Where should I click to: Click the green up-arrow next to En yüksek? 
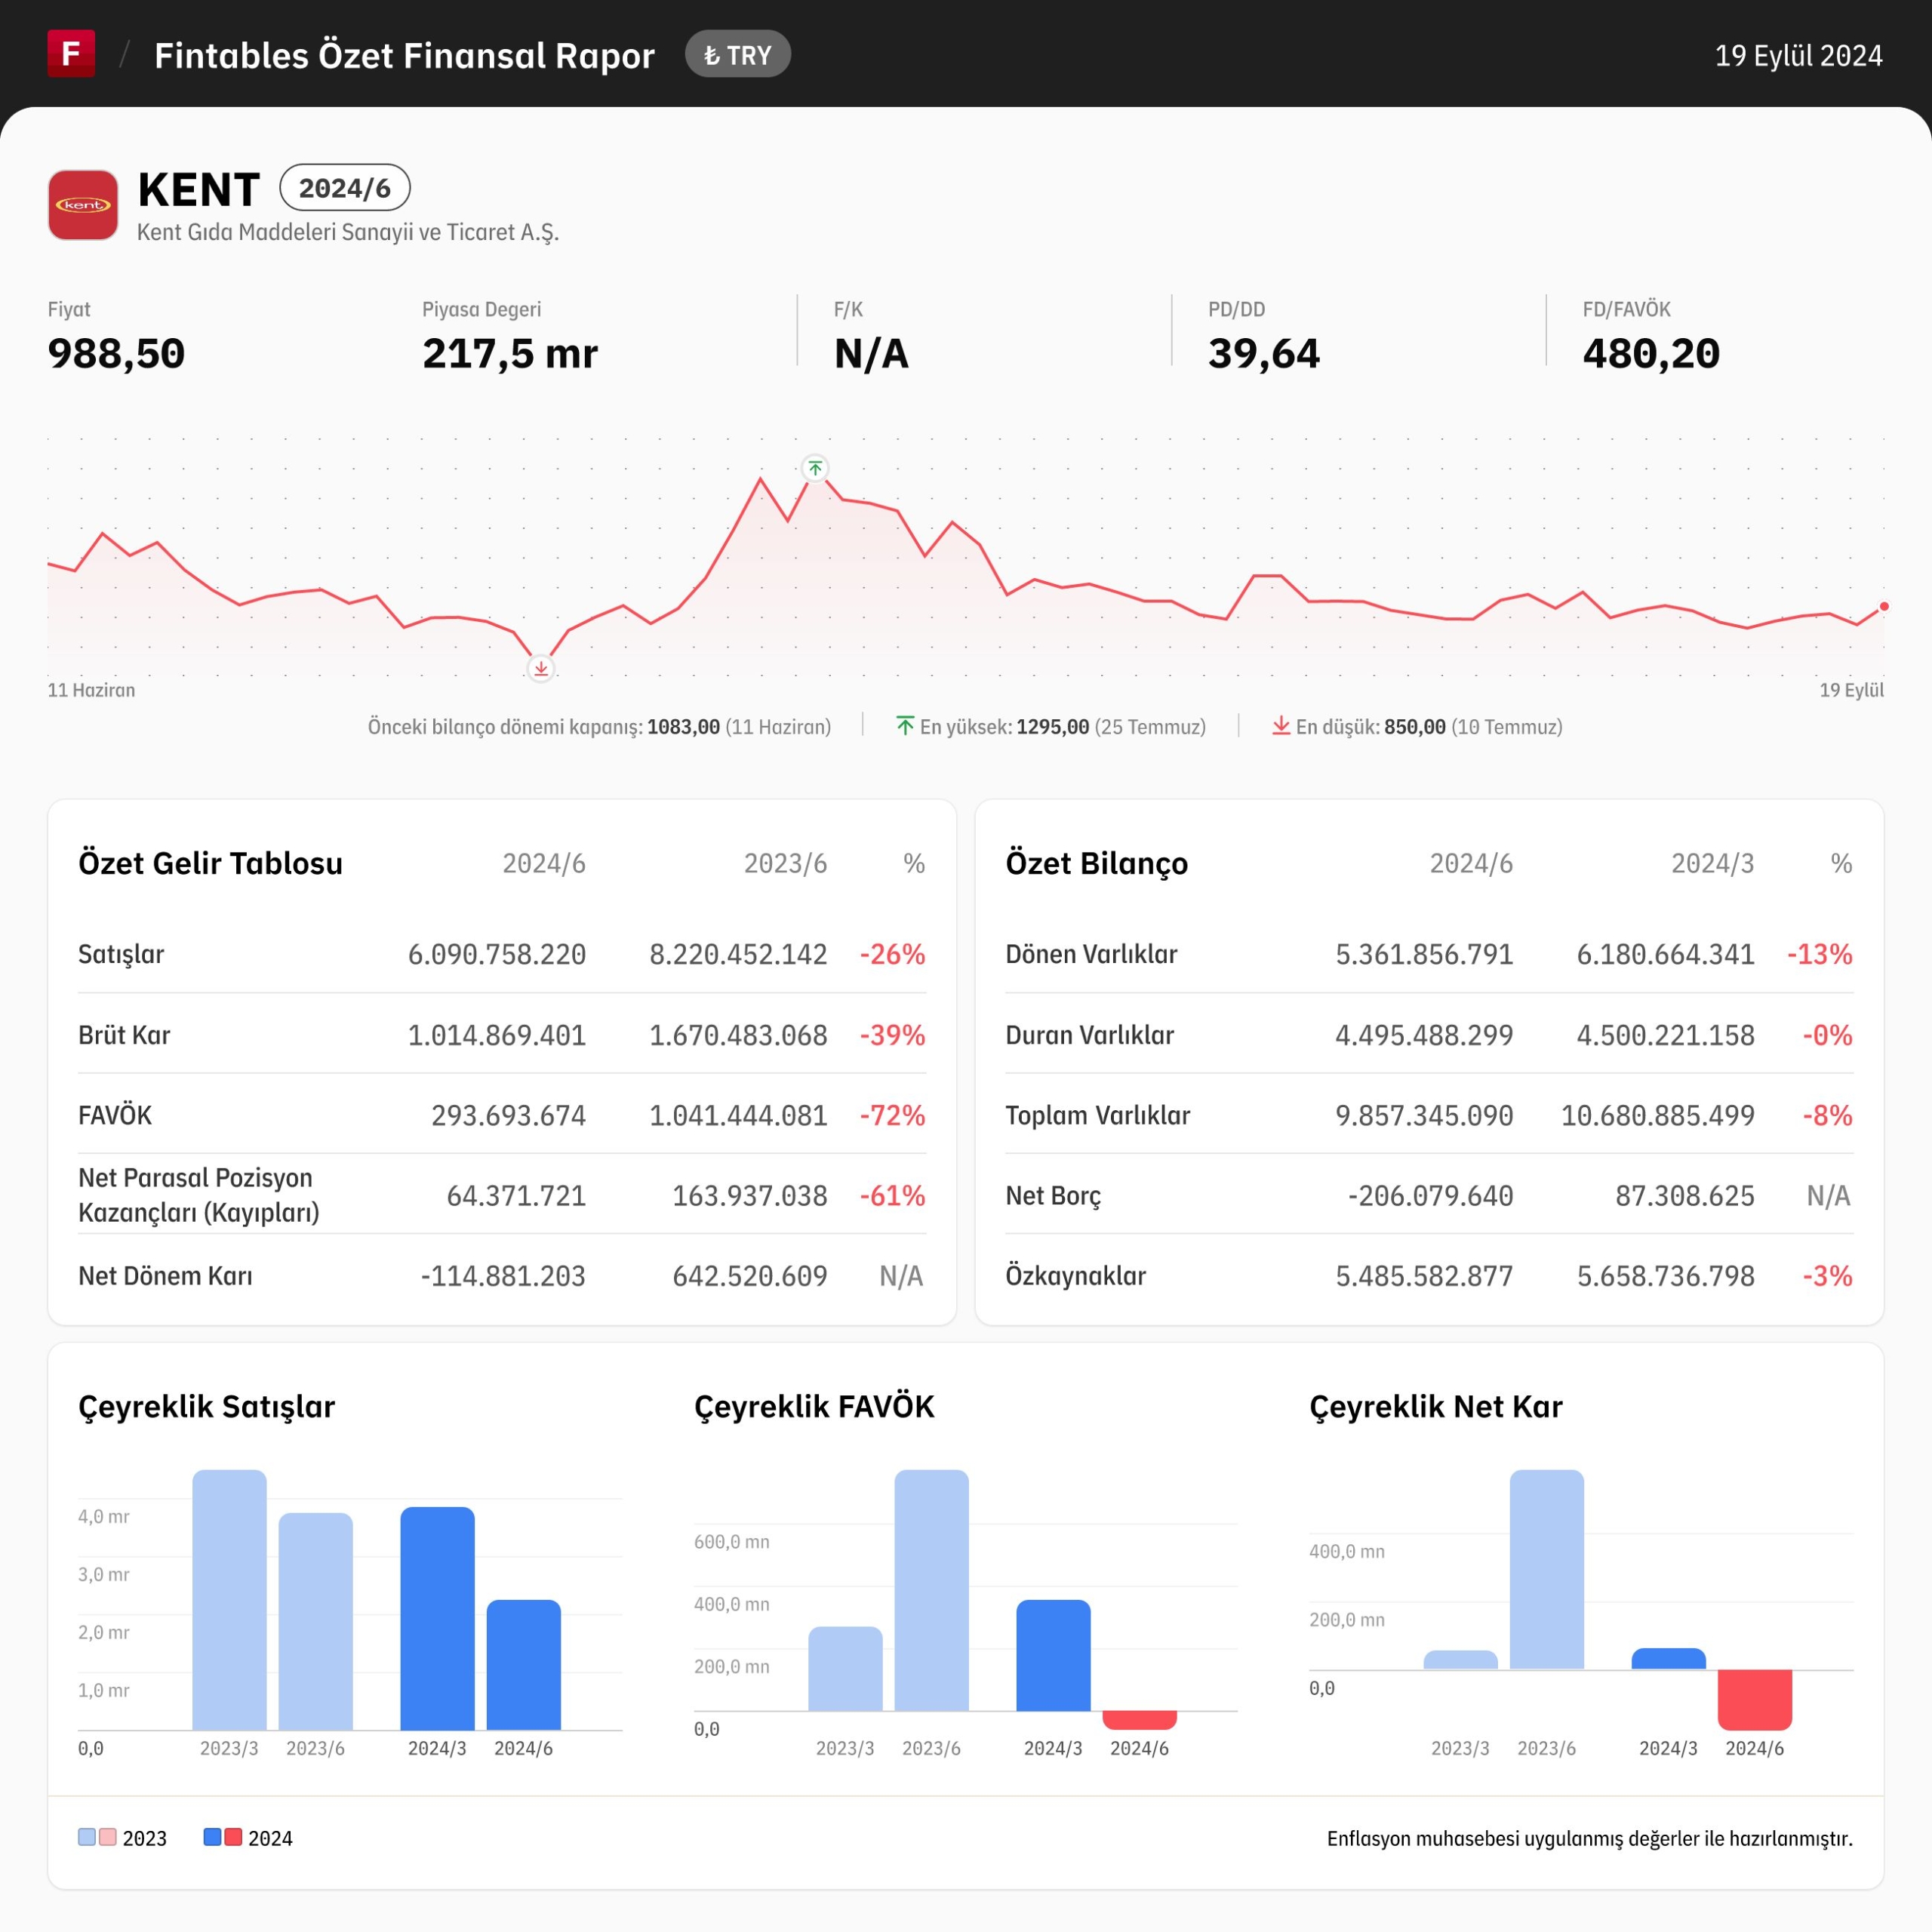point(905,726)
